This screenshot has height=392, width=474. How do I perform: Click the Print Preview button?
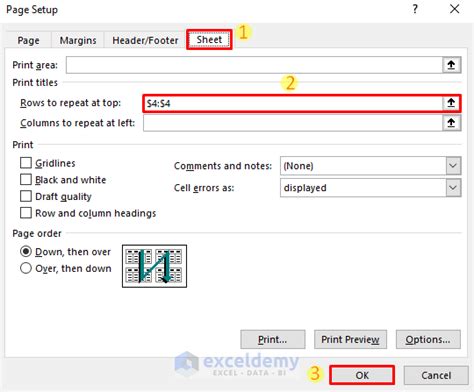point(350,339)
